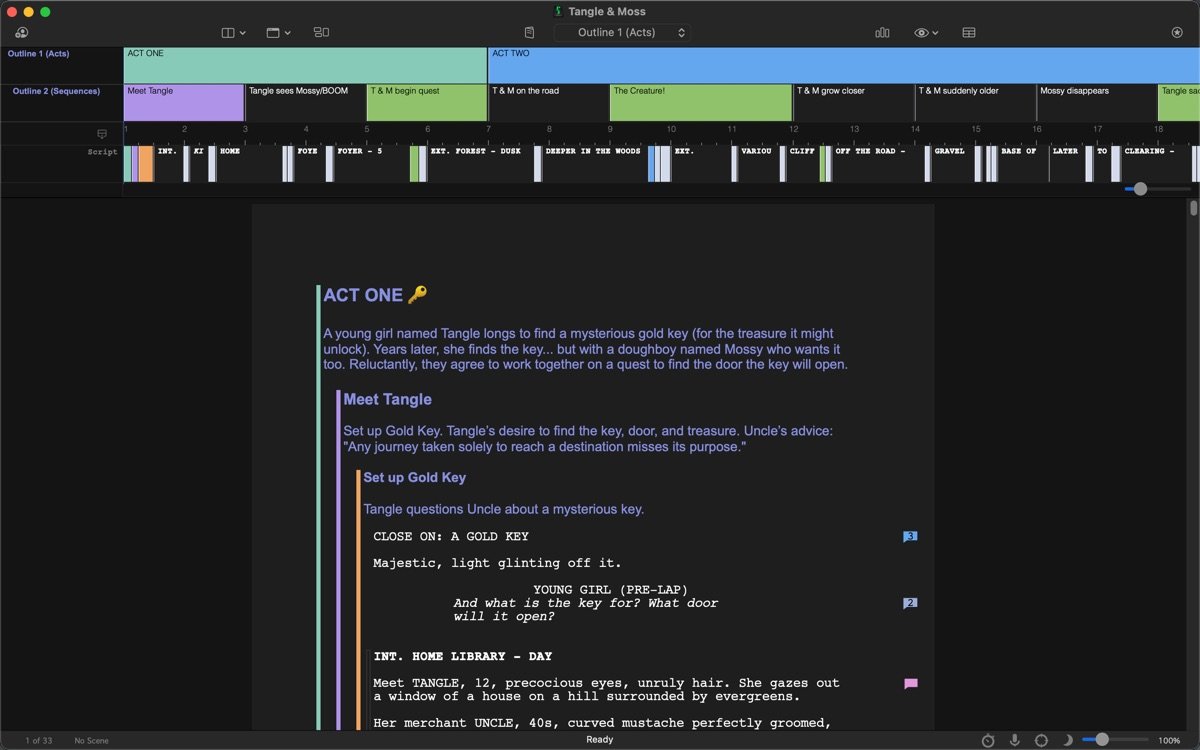Click the collaboration icon in toolbar
The width and height of the screenshot is (1200, 750).
[x=21, y=33]
